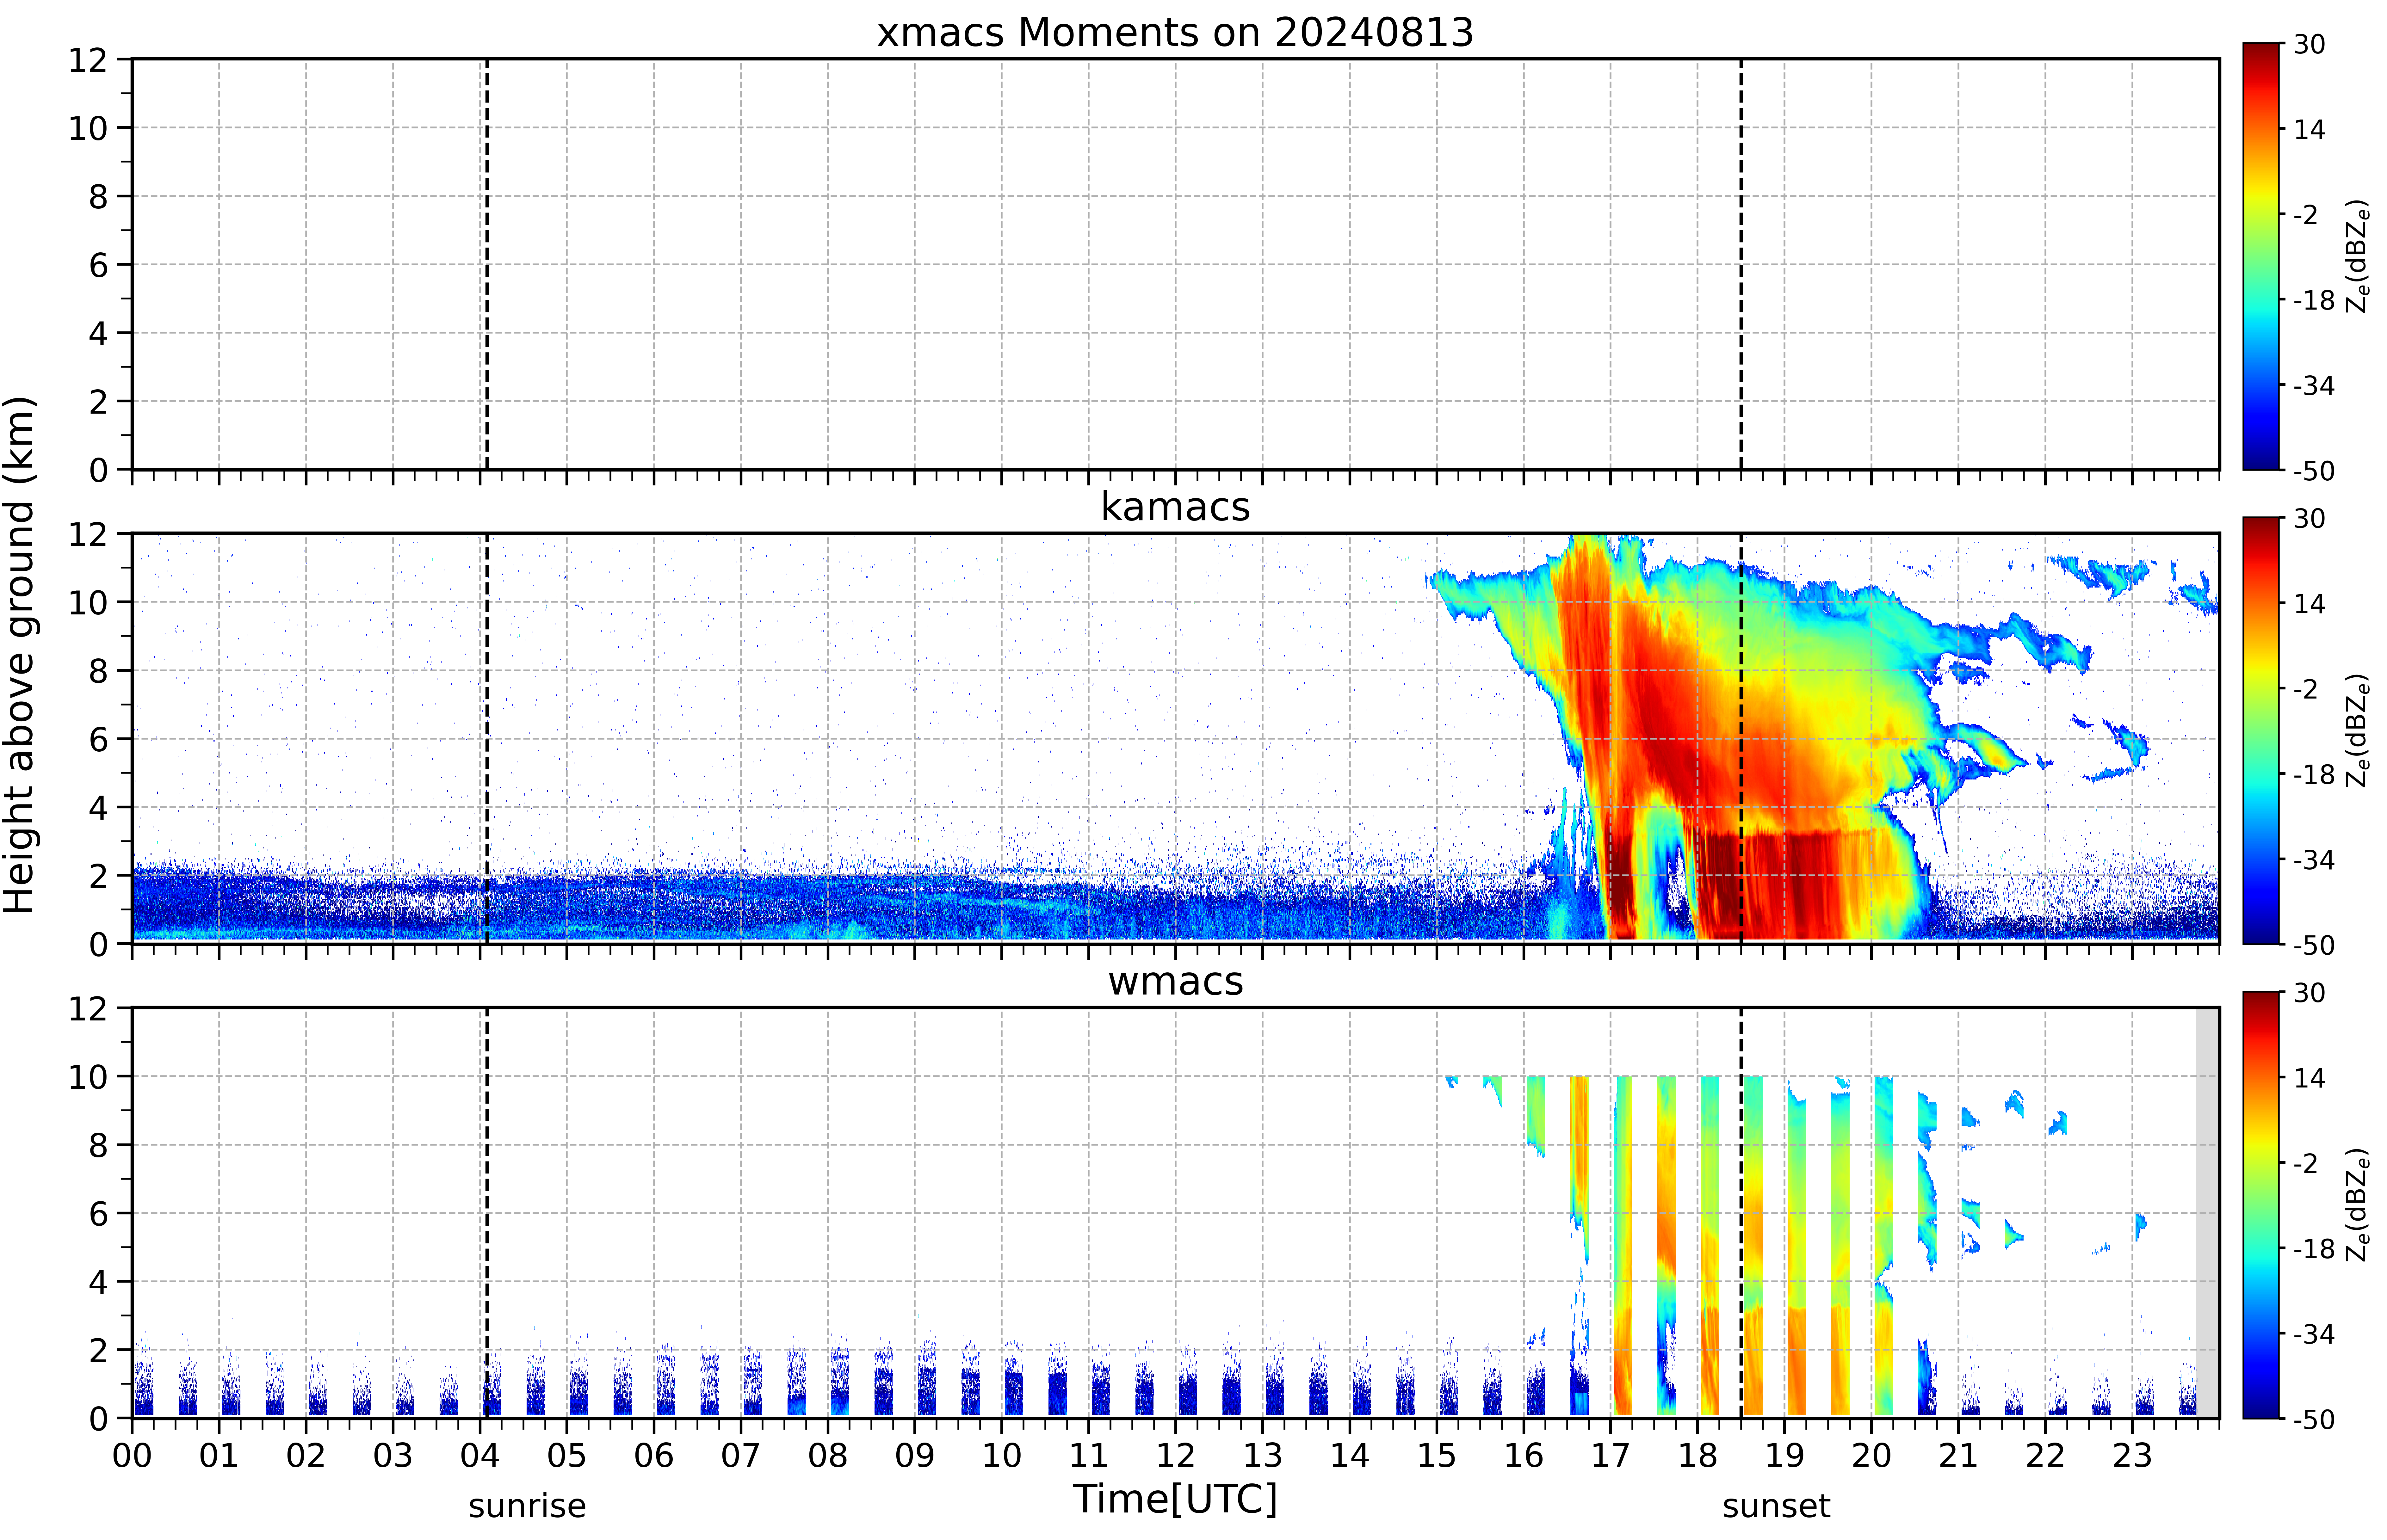
Task: Click the '30' tick on the xmacs colorbar
Action: tap(2309, 44)
